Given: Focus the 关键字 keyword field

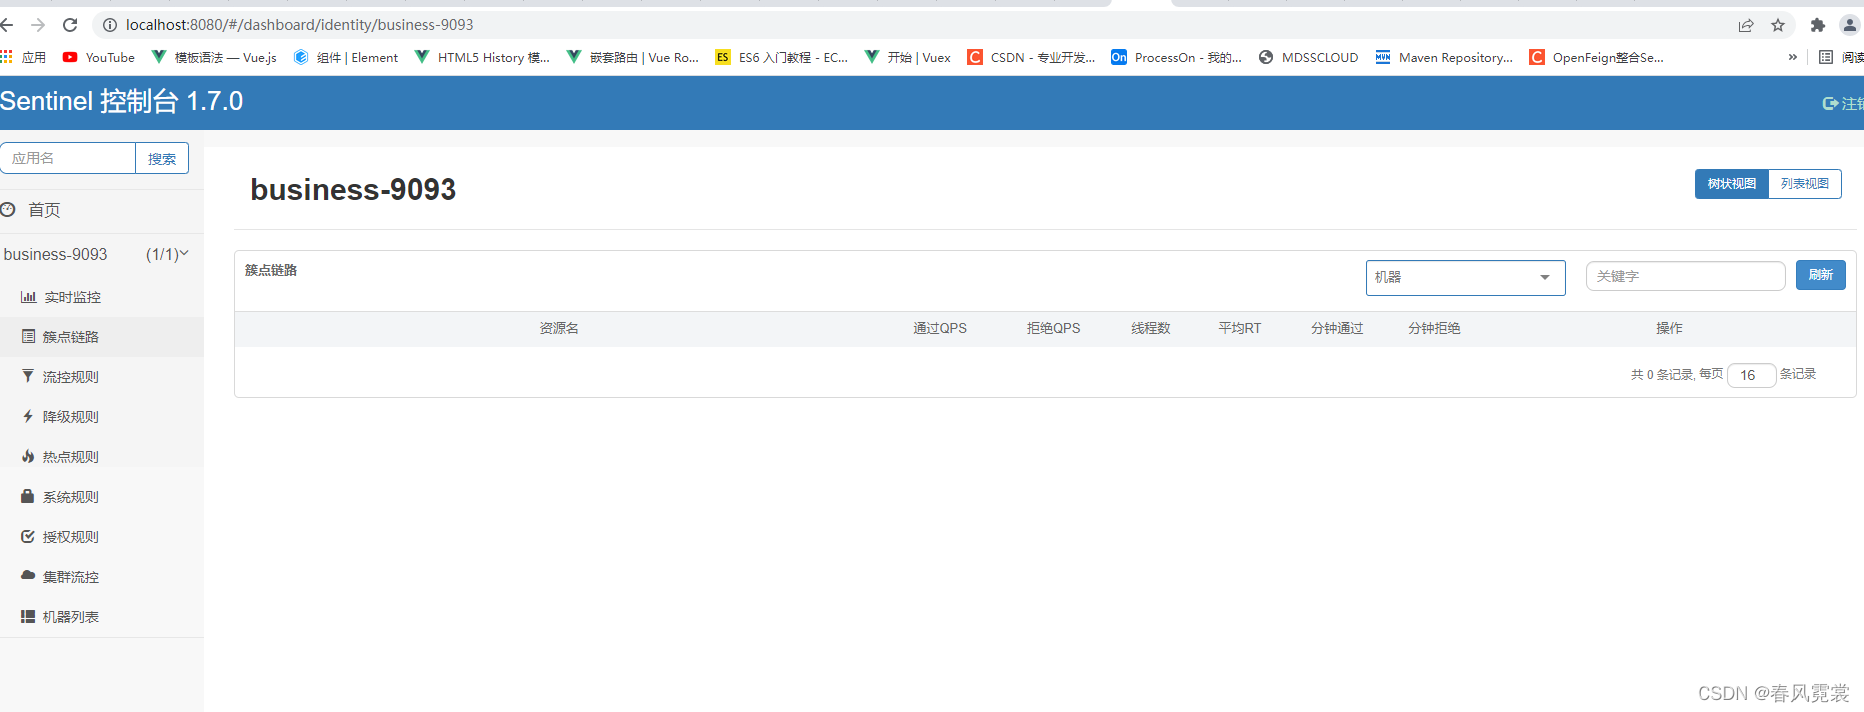Looking at the screenshot, I should 1686,276.
